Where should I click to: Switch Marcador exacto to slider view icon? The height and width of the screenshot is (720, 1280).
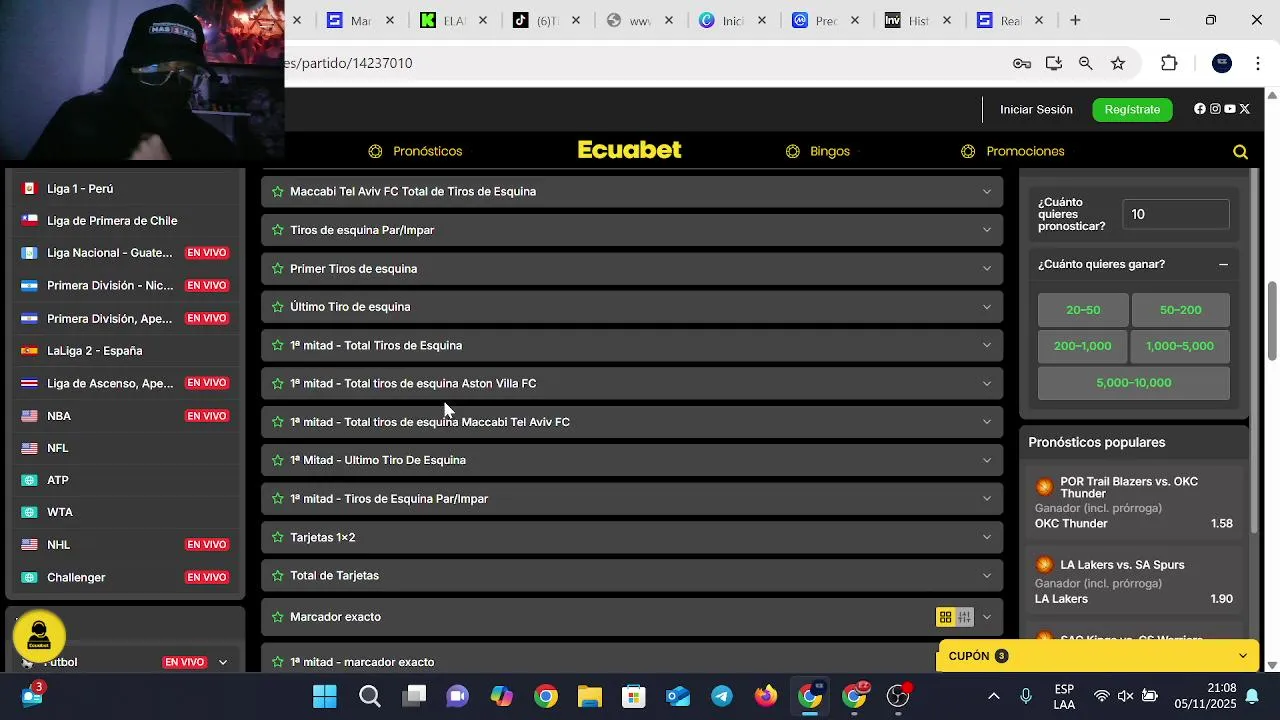[x=964, y=617]
